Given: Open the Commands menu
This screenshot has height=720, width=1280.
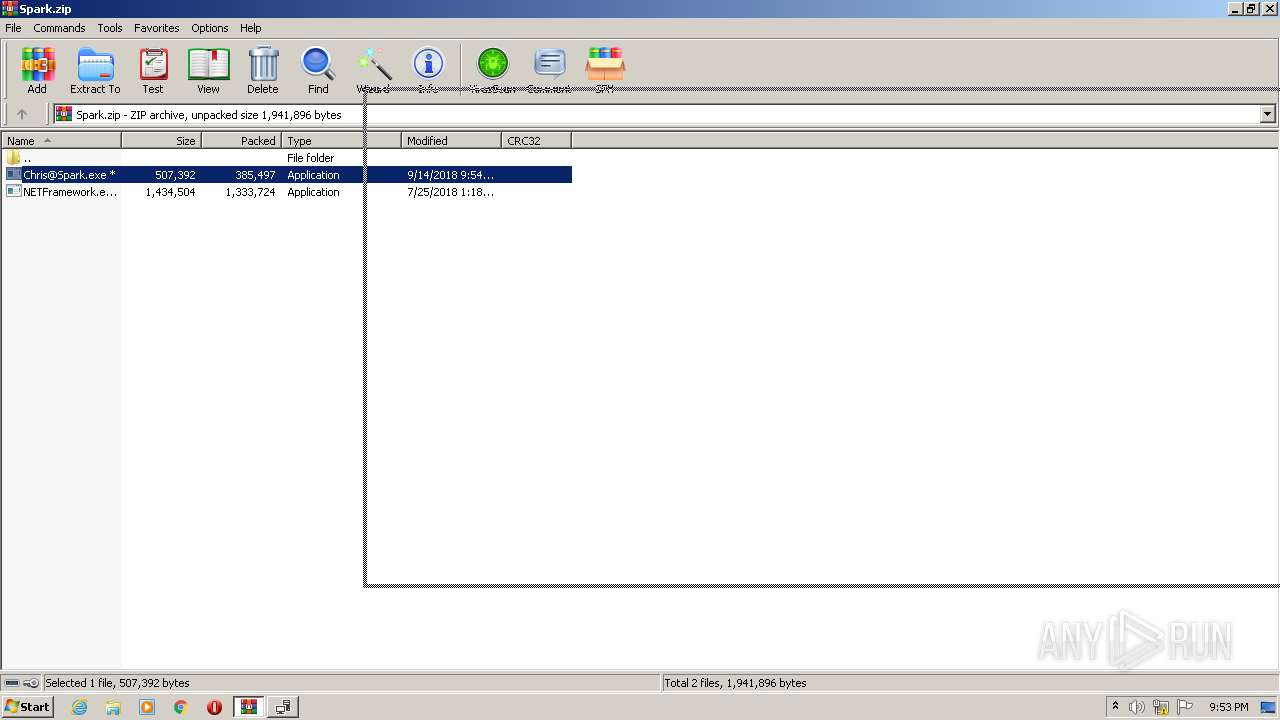Looking at the screenshot, I should coord(59,28).
